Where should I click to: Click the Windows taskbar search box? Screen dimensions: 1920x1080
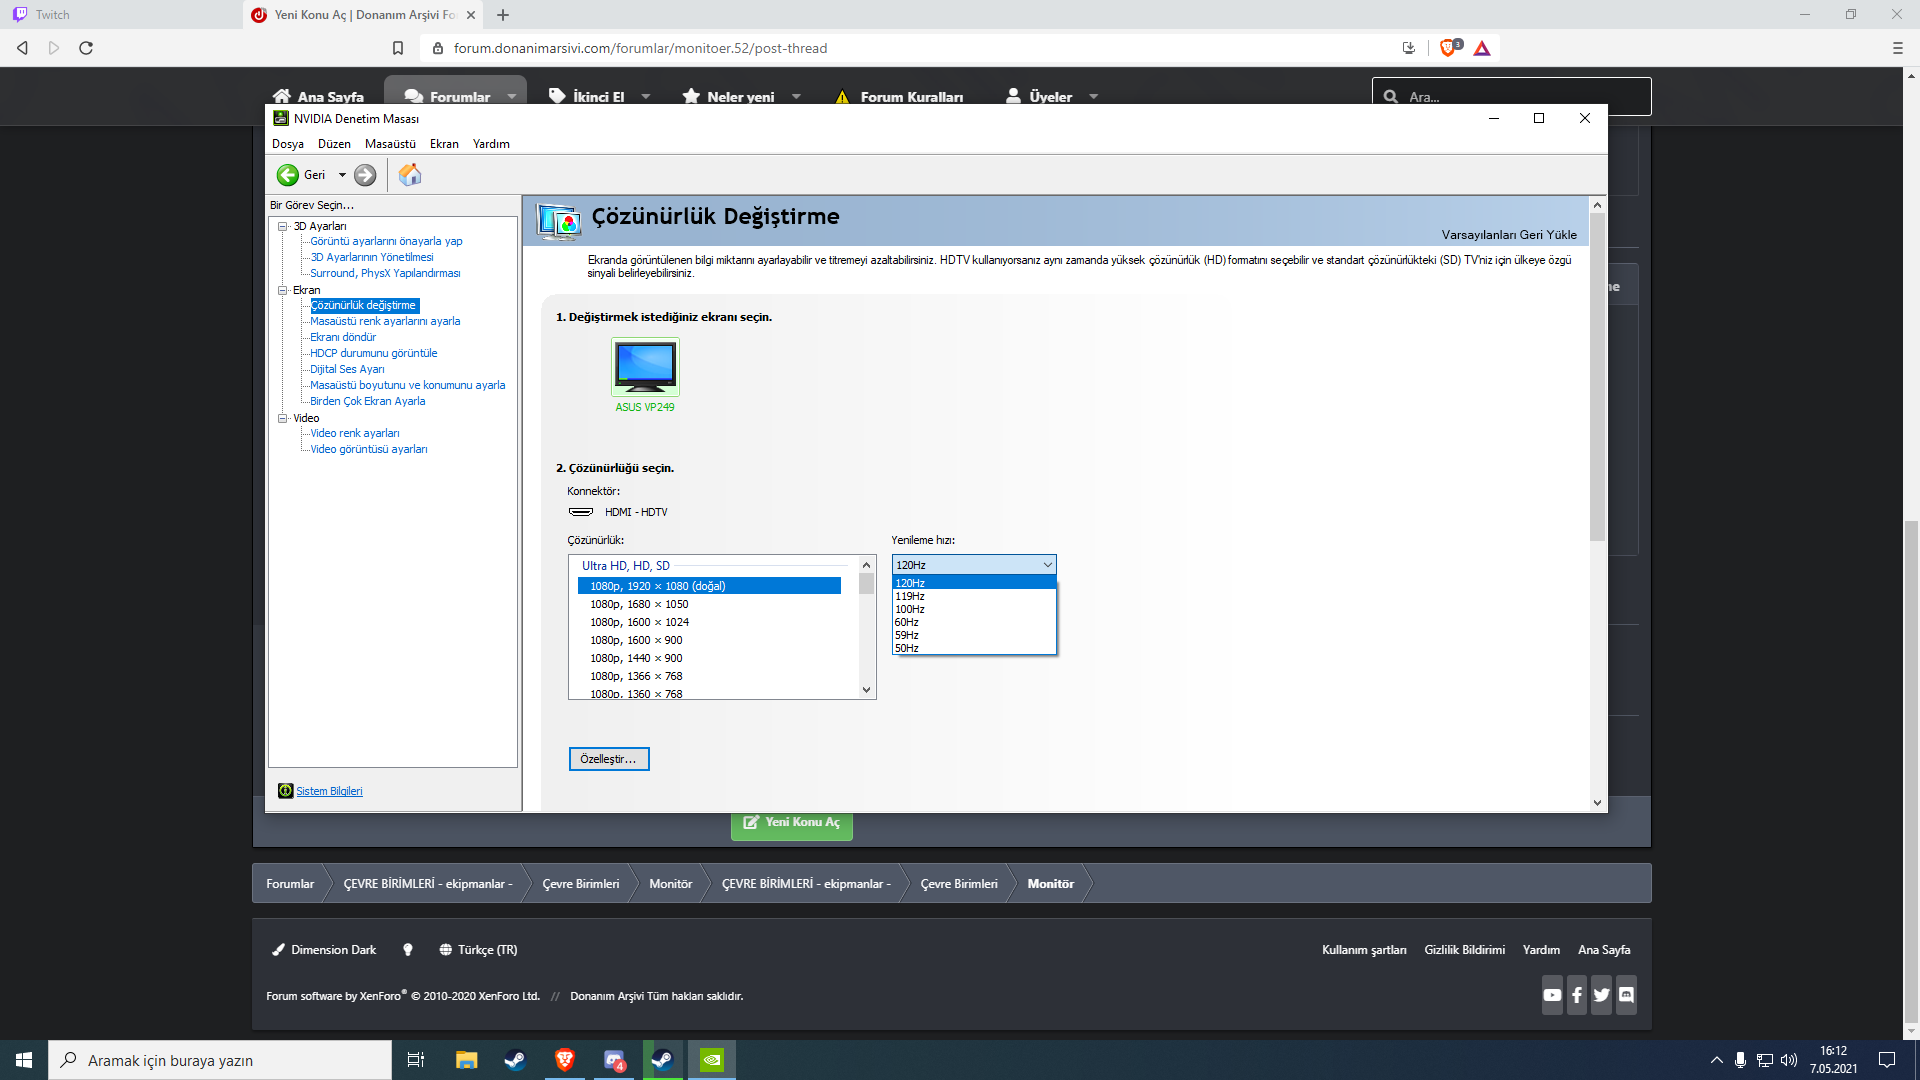(220, 1060)
